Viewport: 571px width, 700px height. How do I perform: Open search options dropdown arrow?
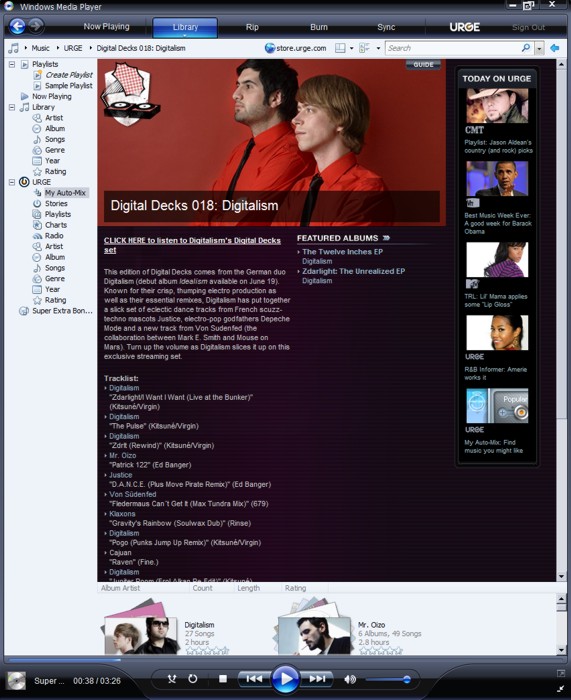click(540, 48)
